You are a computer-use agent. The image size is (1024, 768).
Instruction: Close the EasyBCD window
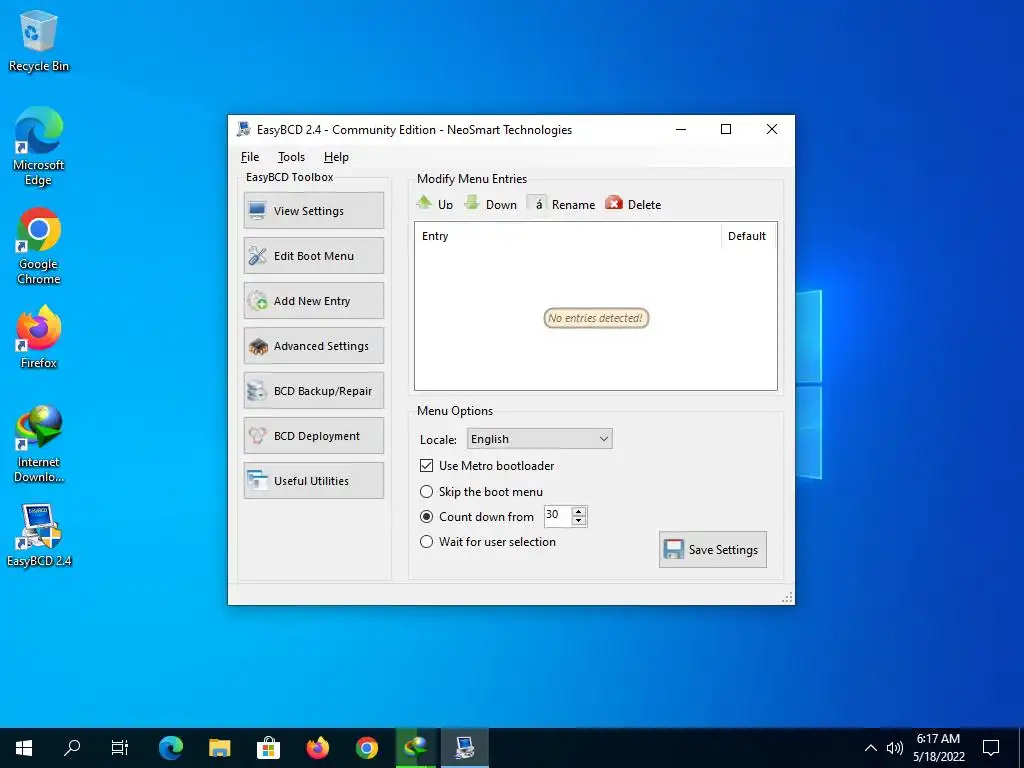click(x=772, y=129)
